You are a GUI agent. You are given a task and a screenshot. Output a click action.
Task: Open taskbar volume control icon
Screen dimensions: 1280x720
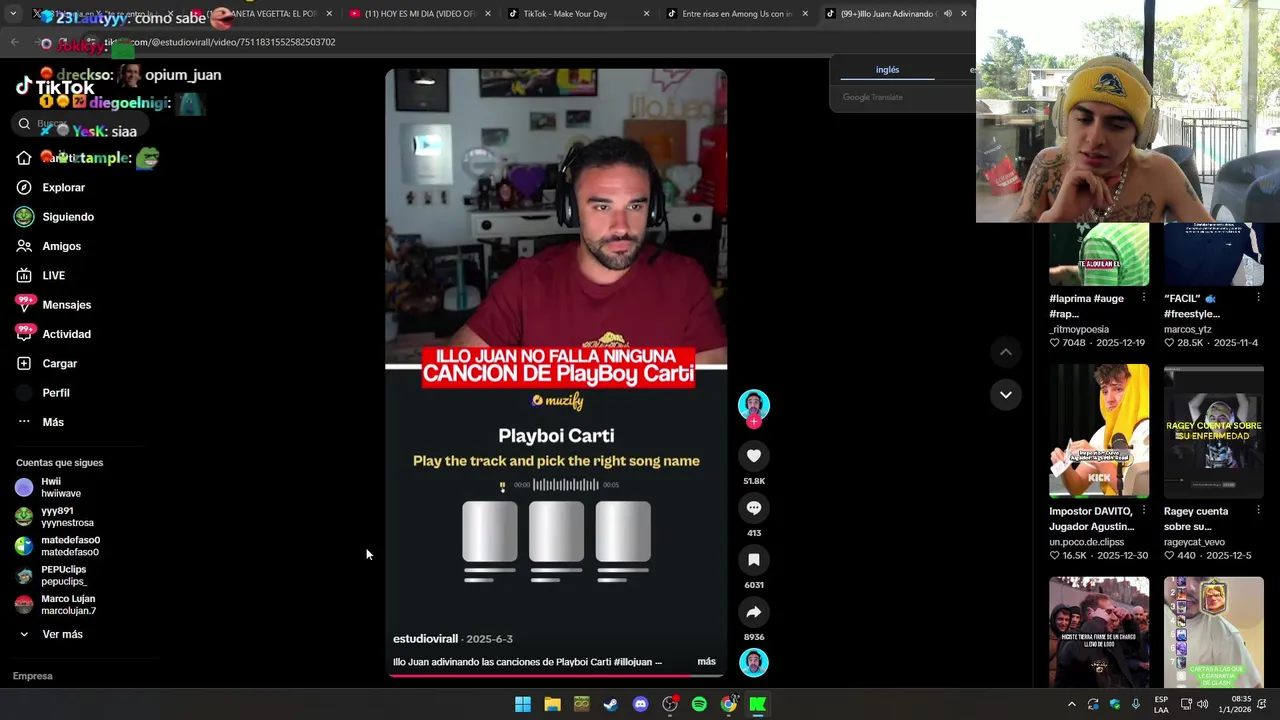click(1202, 704)
